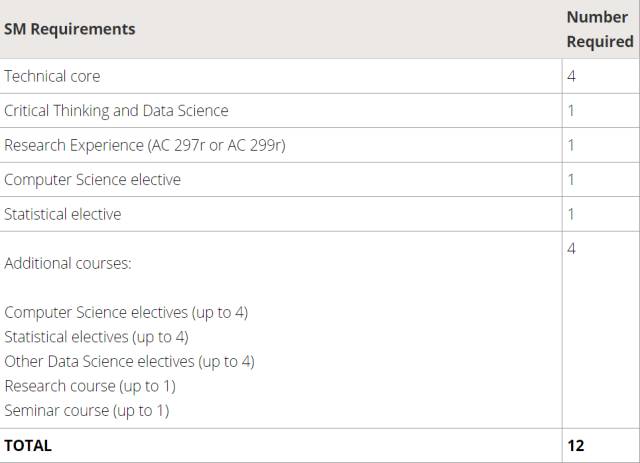
Task: Click the number 1 beside Statistical elective
Action: [x=571, y=214]
